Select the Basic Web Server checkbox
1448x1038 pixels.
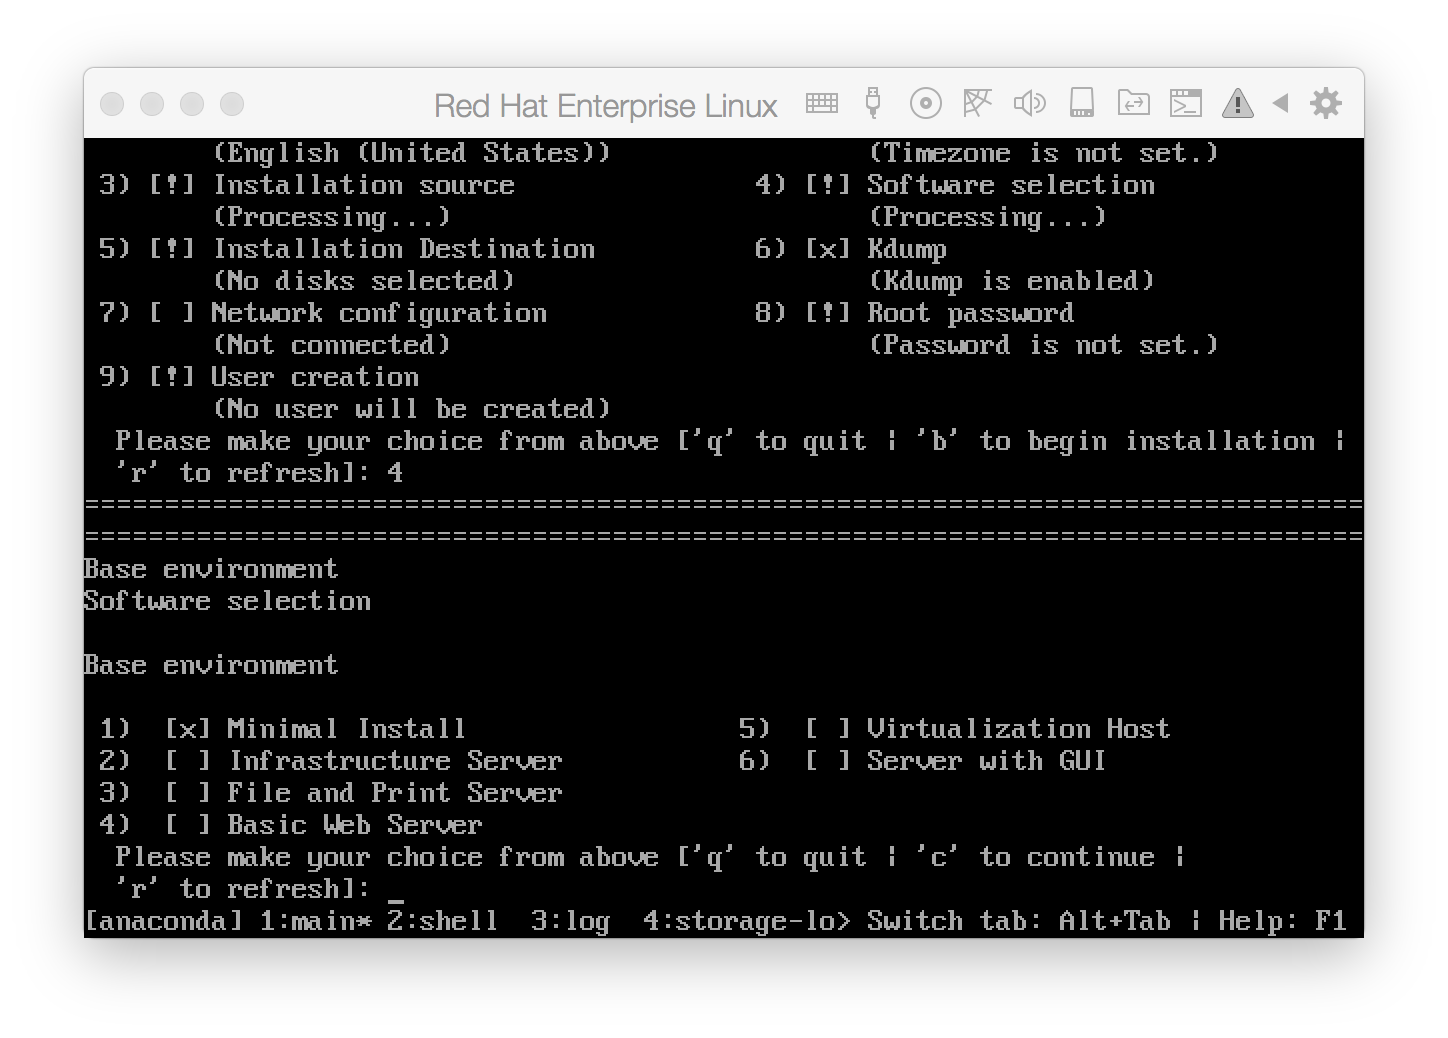[187, 825]
